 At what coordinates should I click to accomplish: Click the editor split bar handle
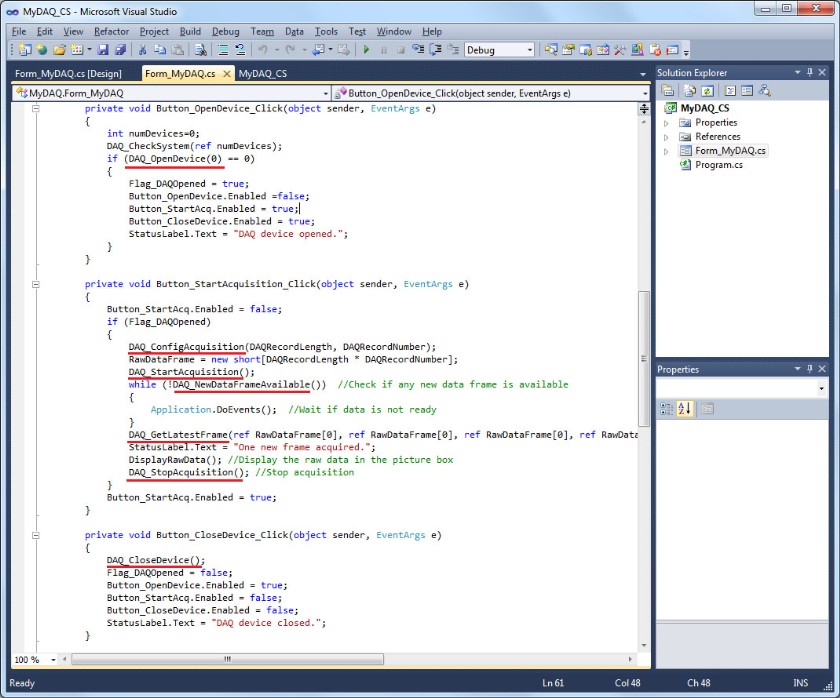pos(644,109)
